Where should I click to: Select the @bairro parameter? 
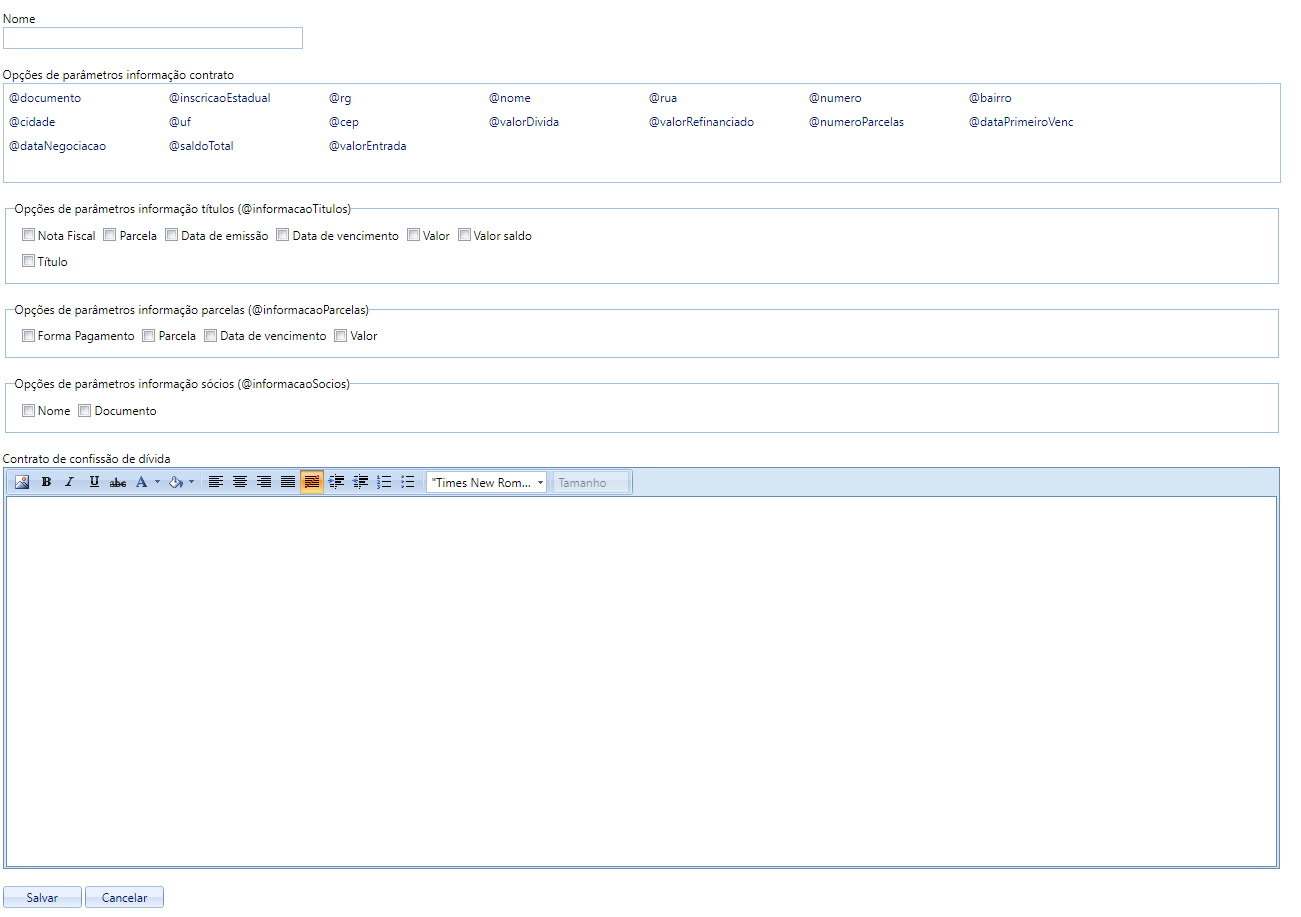click(990, 98)
